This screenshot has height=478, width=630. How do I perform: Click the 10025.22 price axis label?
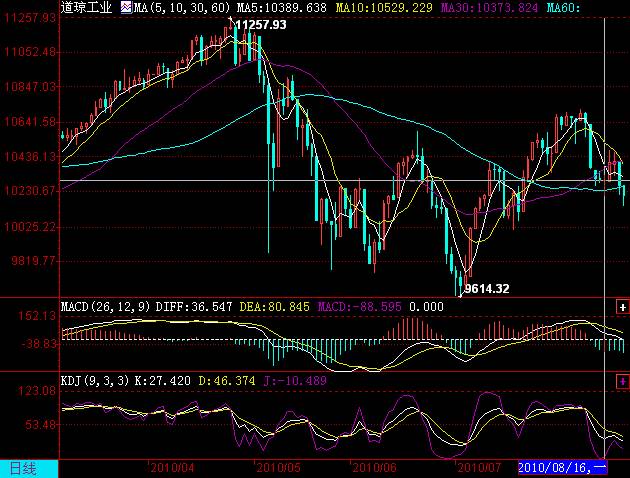click(x=30, y=227)
